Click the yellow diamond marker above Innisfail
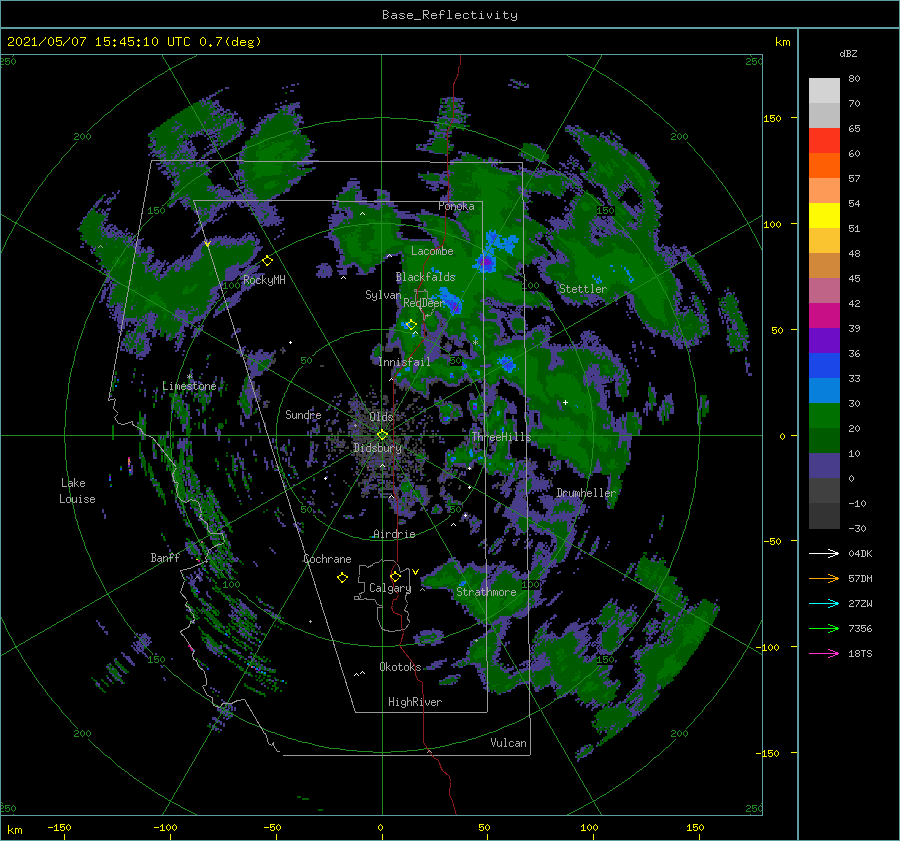This screenshot has width=900, height=841. click(x=411, y=325)
